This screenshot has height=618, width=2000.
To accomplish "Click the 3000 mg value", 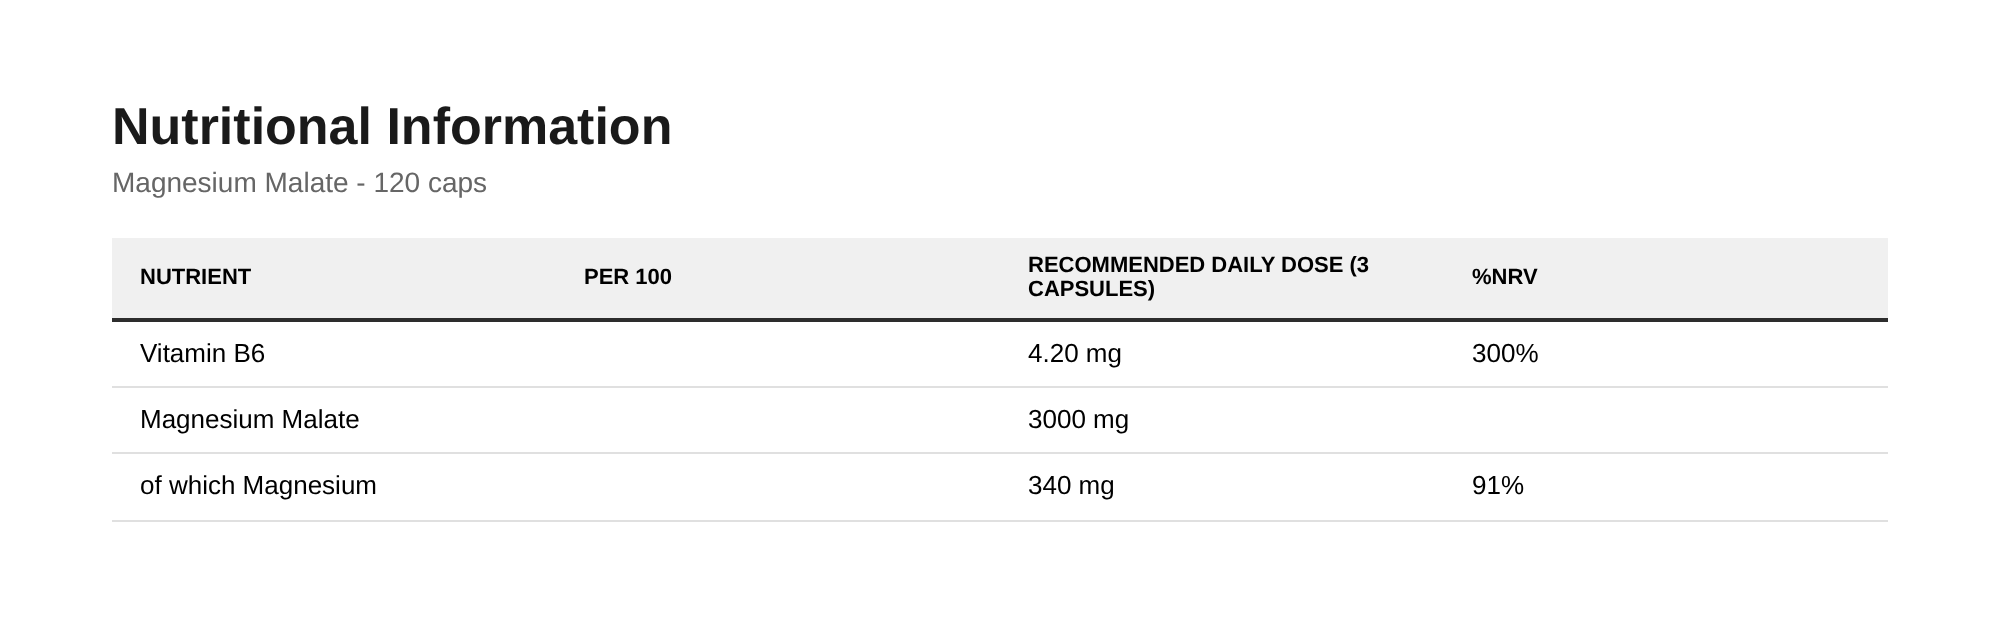I will pos(1078,419).
